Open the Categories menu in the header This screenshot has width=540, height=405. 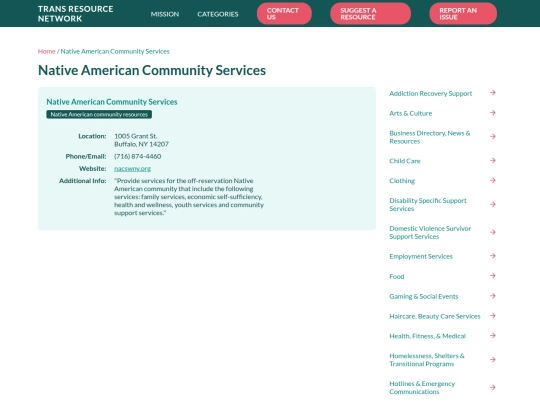click(x=218, y=14)
